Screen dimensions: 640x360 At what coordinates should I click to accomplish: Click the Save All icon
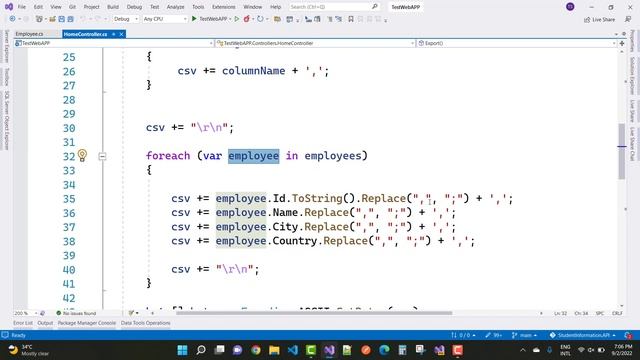point(71,19)
